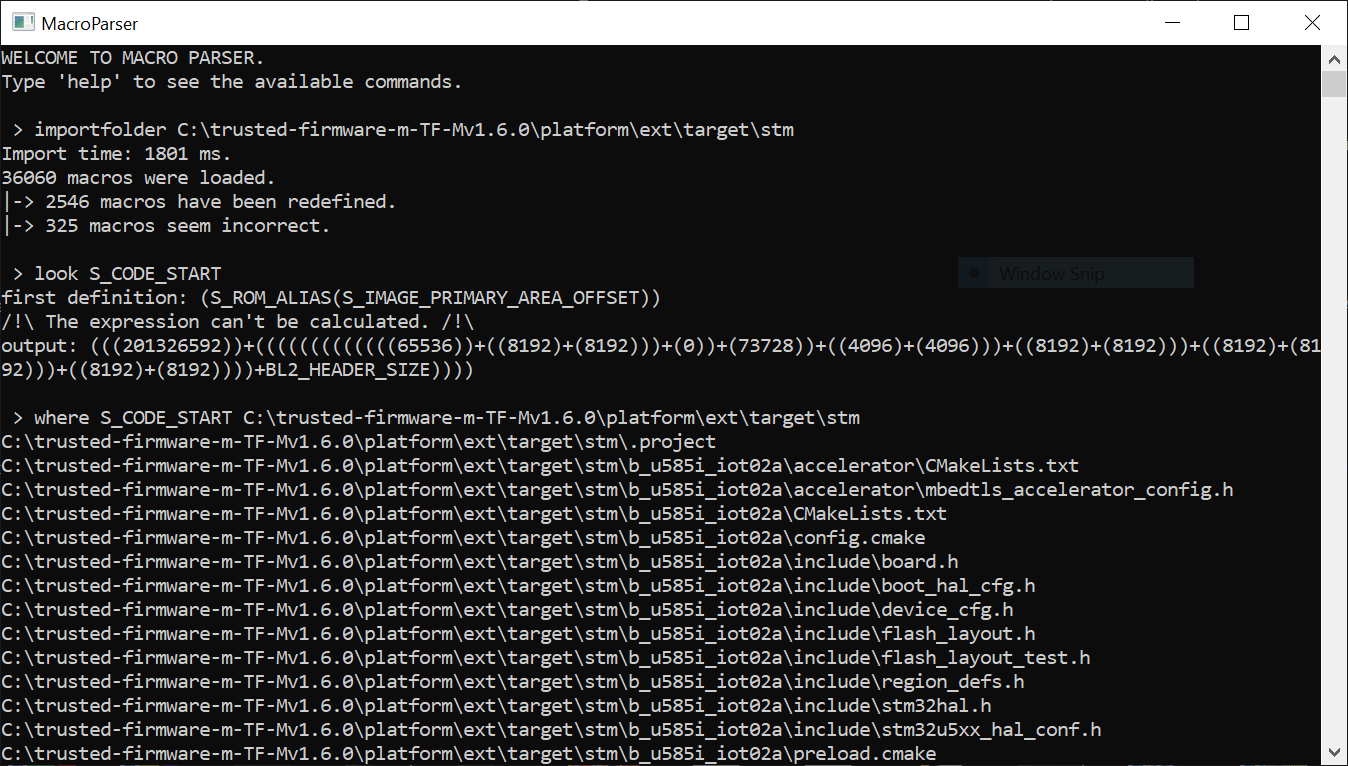
Task: Click the MacroParser app icon in title bar
Action: pyautogui.click(x=21, y=22)
